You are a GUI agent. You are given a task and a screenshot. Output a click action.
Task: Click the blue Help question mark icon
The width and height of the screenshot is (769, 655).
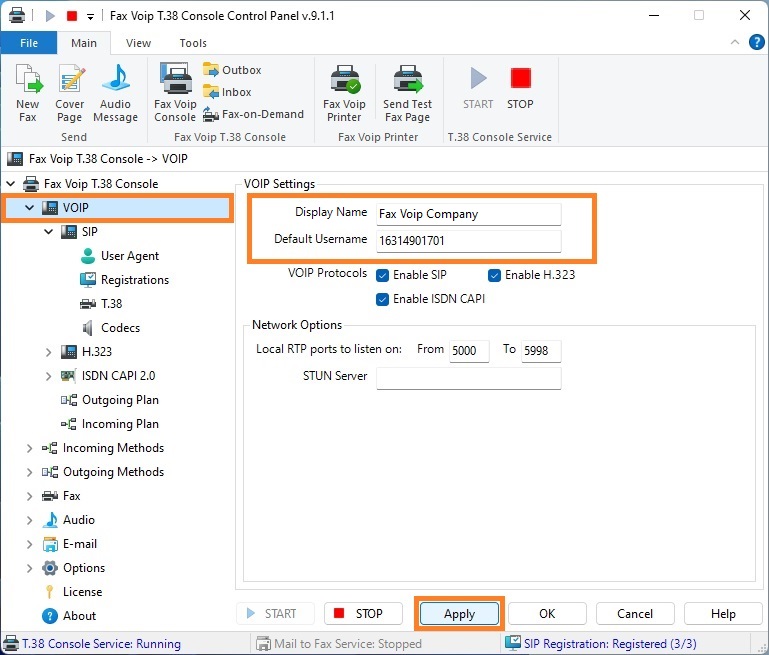(756, 42)
